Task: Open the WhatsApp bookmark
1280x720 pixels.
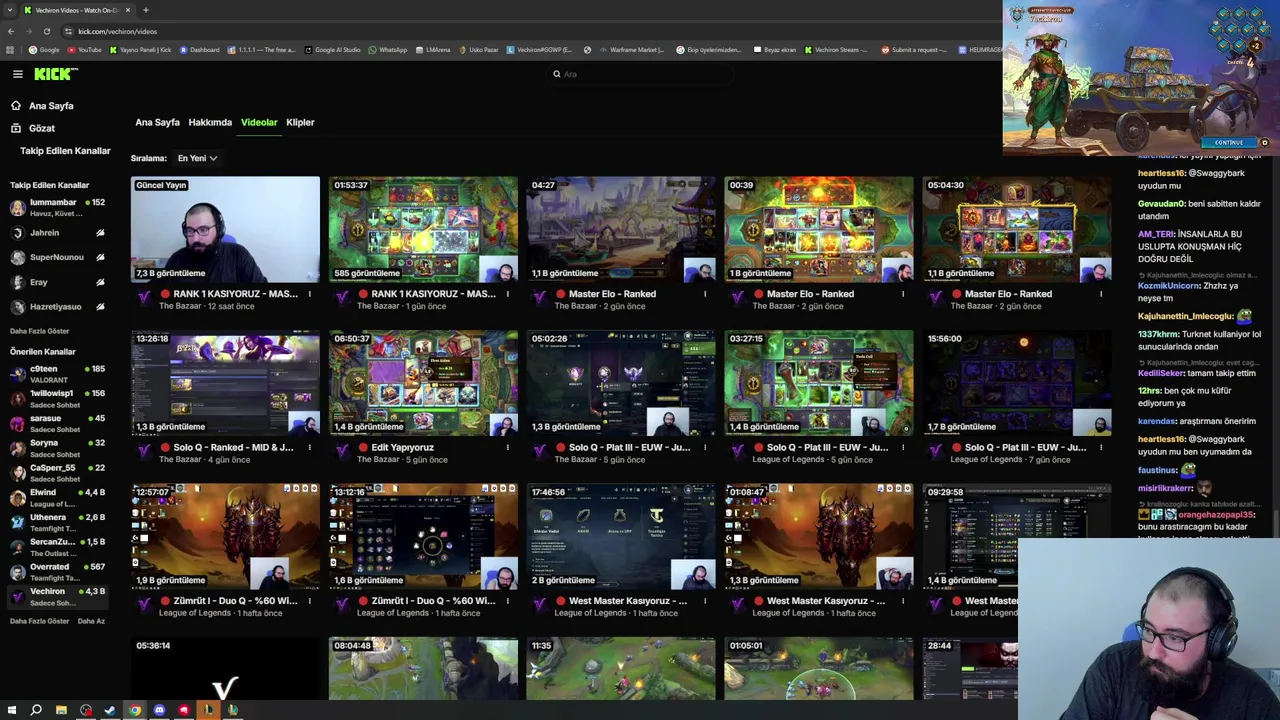Action: click(388, 50)
